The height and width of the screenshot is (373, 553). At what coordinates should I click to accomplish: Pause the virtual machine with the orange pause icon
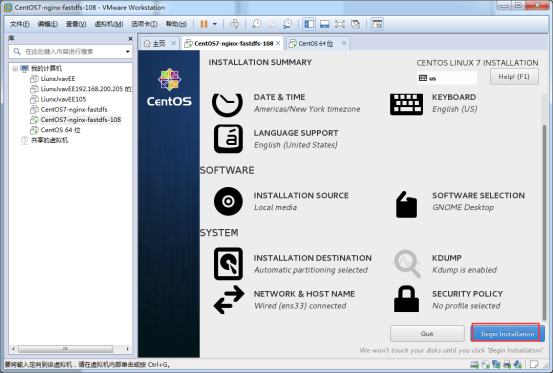pos(204,24)
